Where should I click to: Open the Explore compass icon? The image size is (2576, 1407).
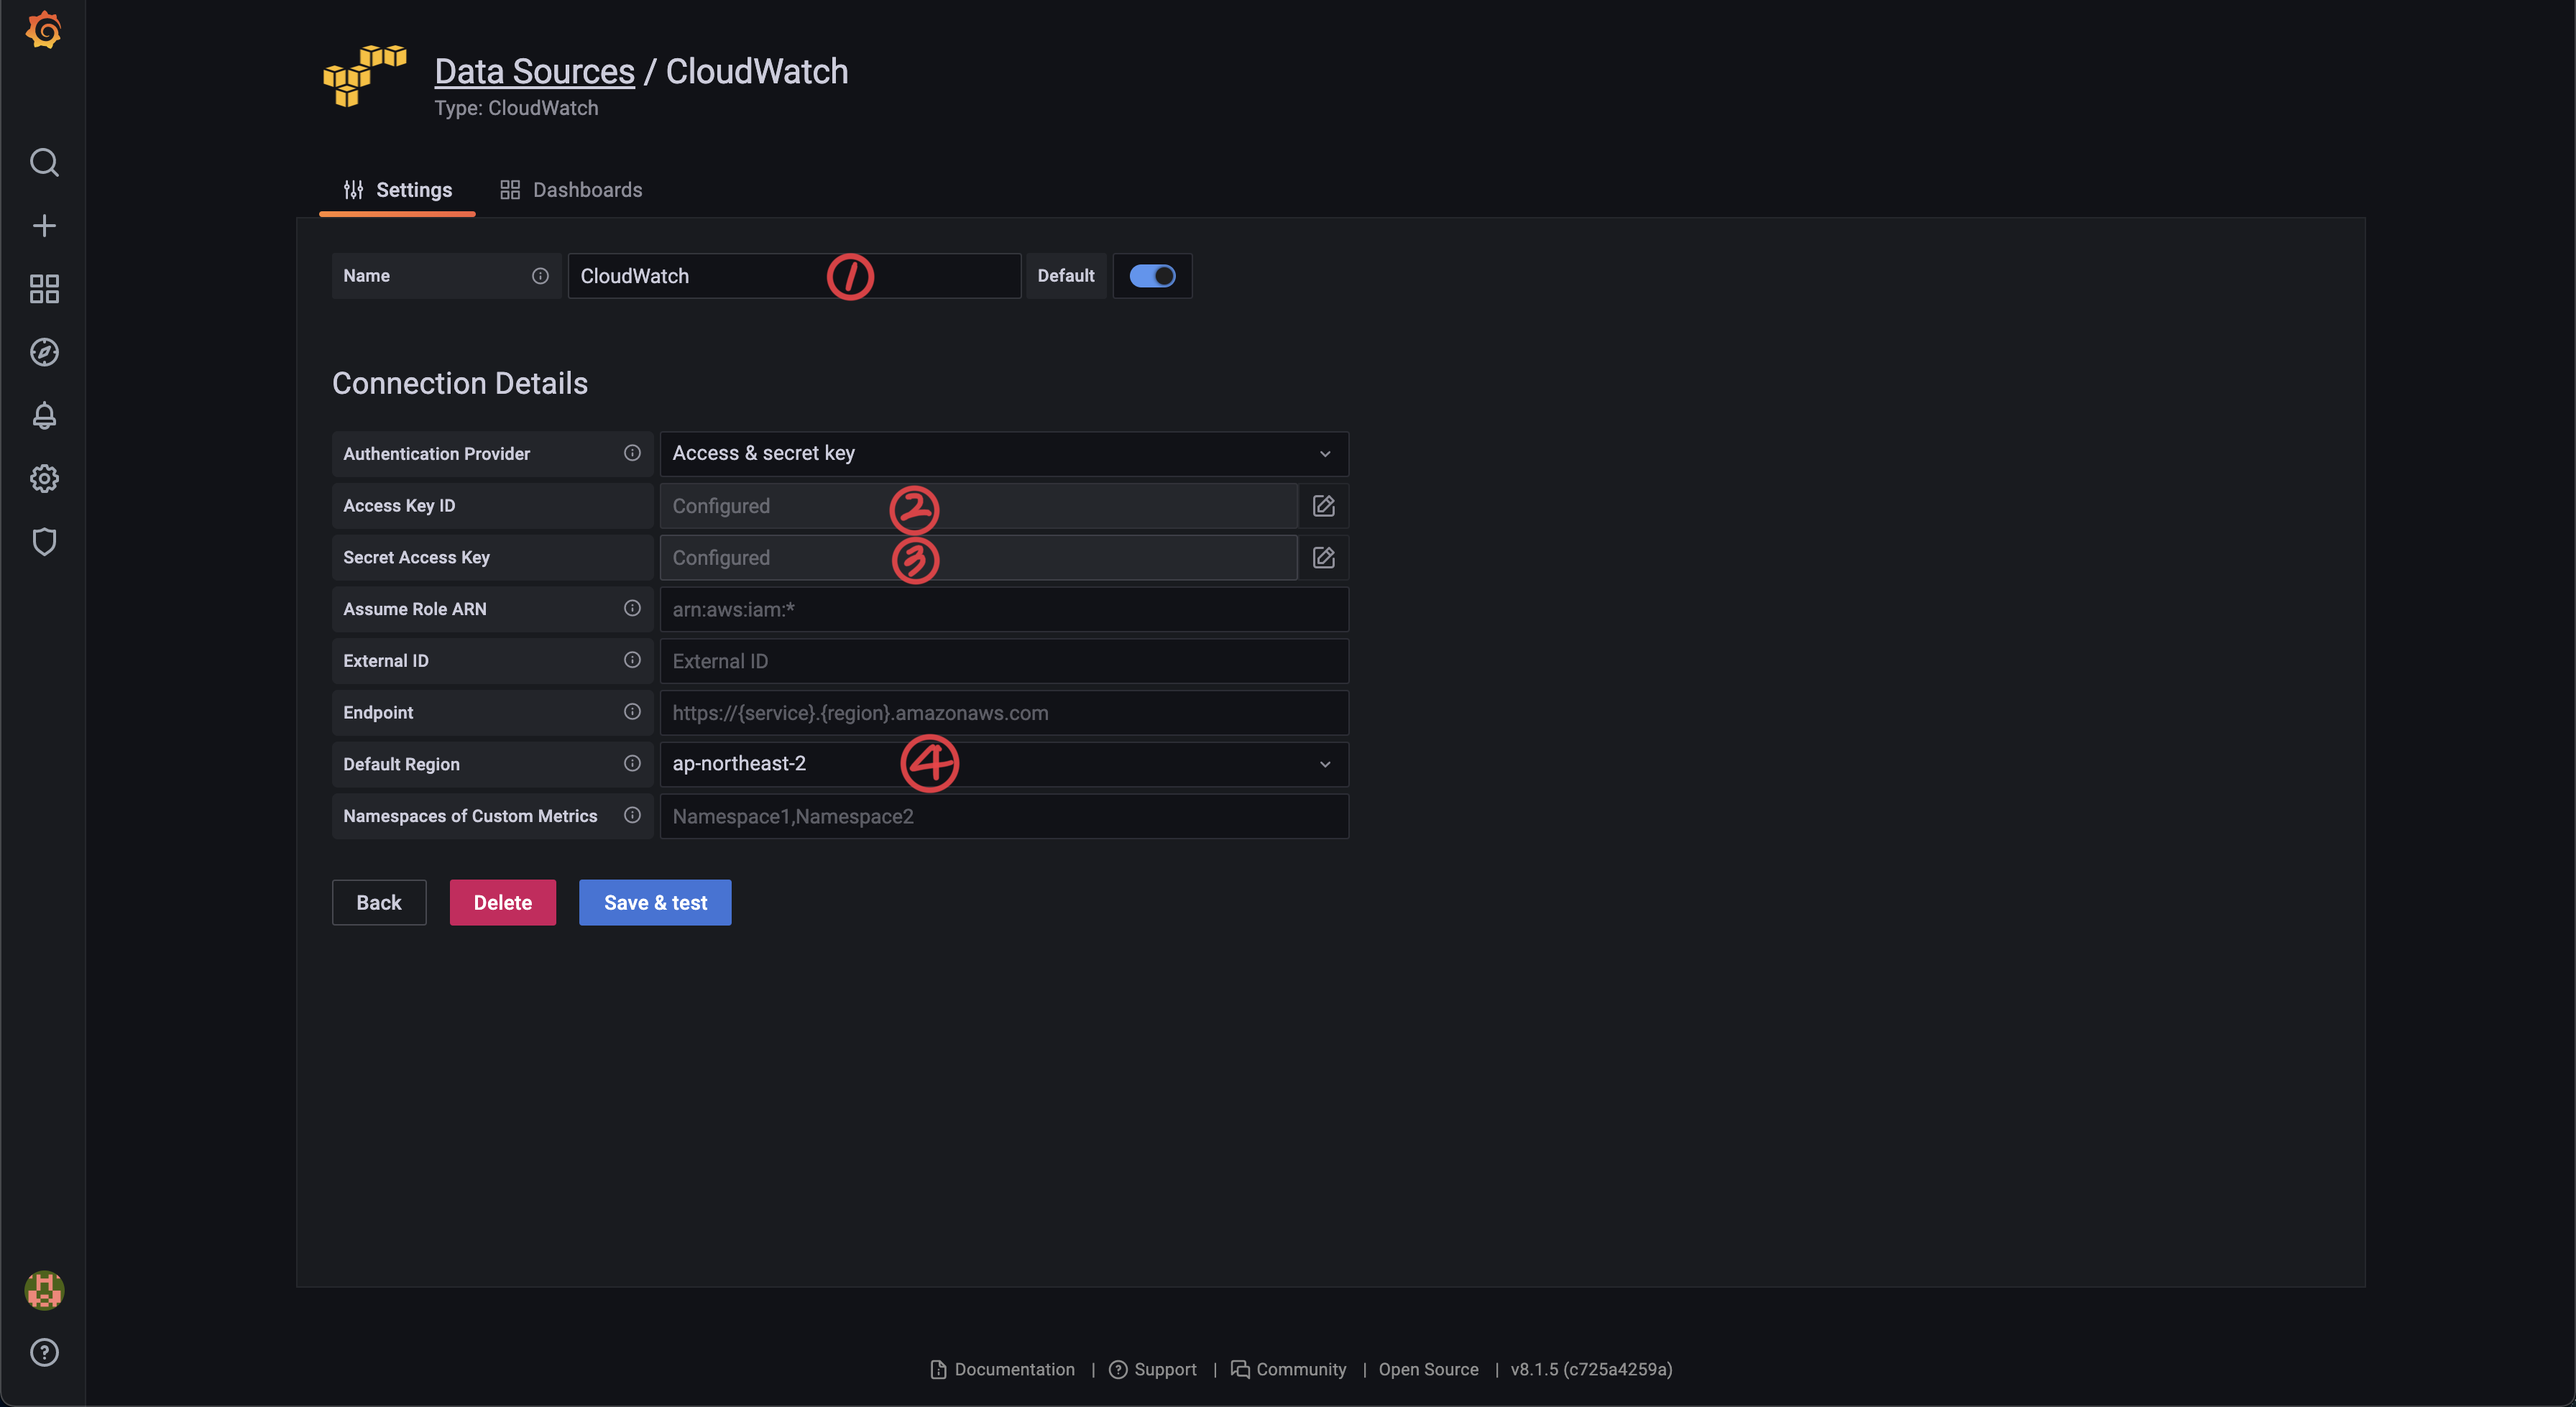pyautogui.click(x=44, y=352)
